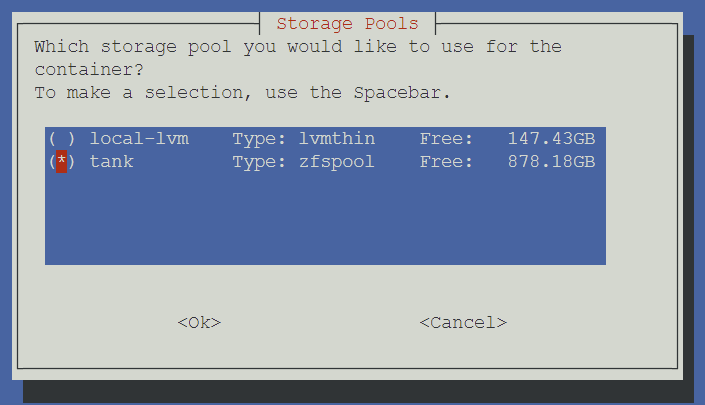The height and width of the screenshot is (405, 705).
Task: Click the dark shadow below the dialog
Action: (x=358, y=392)
